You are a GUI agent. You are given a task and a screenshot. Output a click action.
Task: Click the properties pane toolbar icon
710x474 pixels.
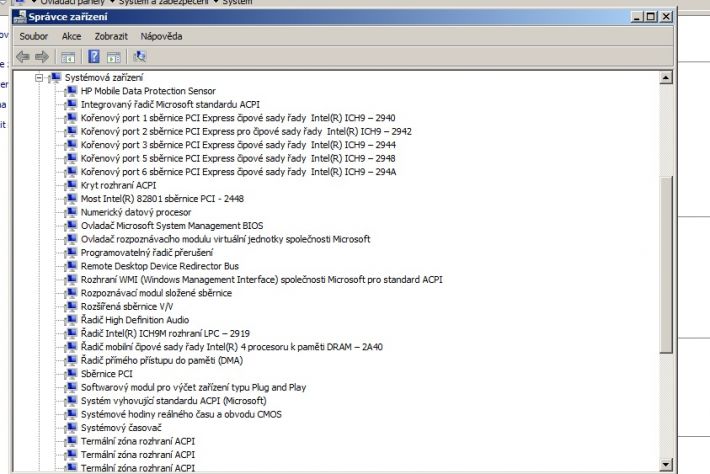[114, 57]
